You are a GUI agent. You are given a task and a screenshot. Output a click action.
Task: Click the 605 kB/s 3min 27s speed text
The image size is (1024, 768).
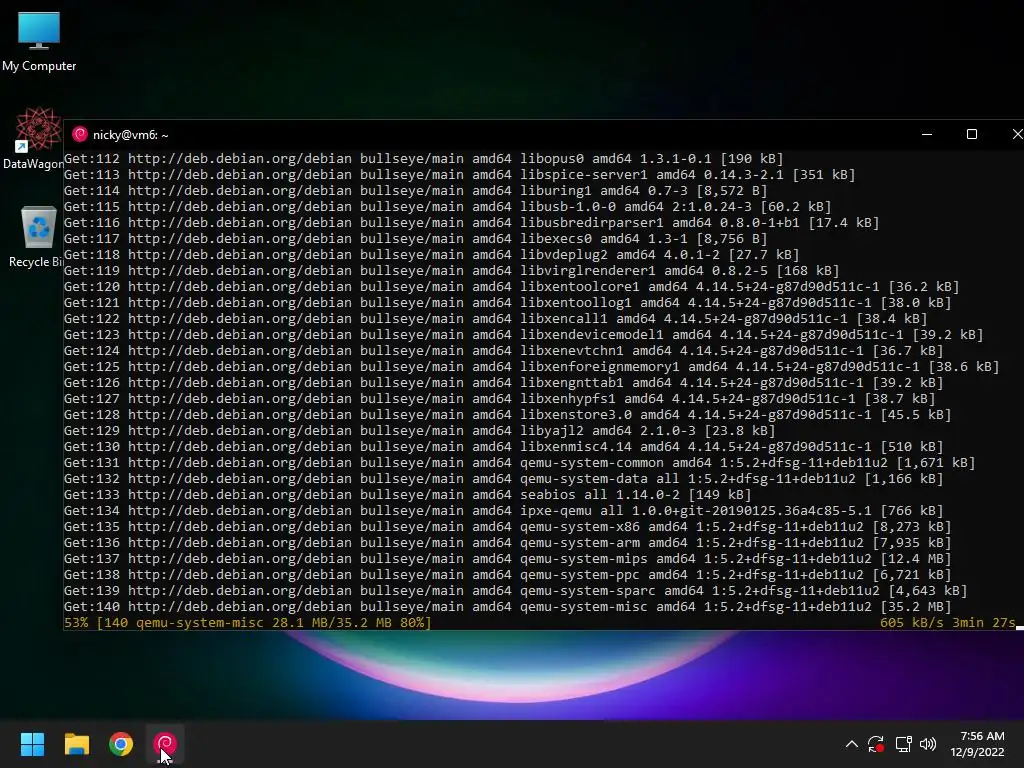tap(947, 622)
